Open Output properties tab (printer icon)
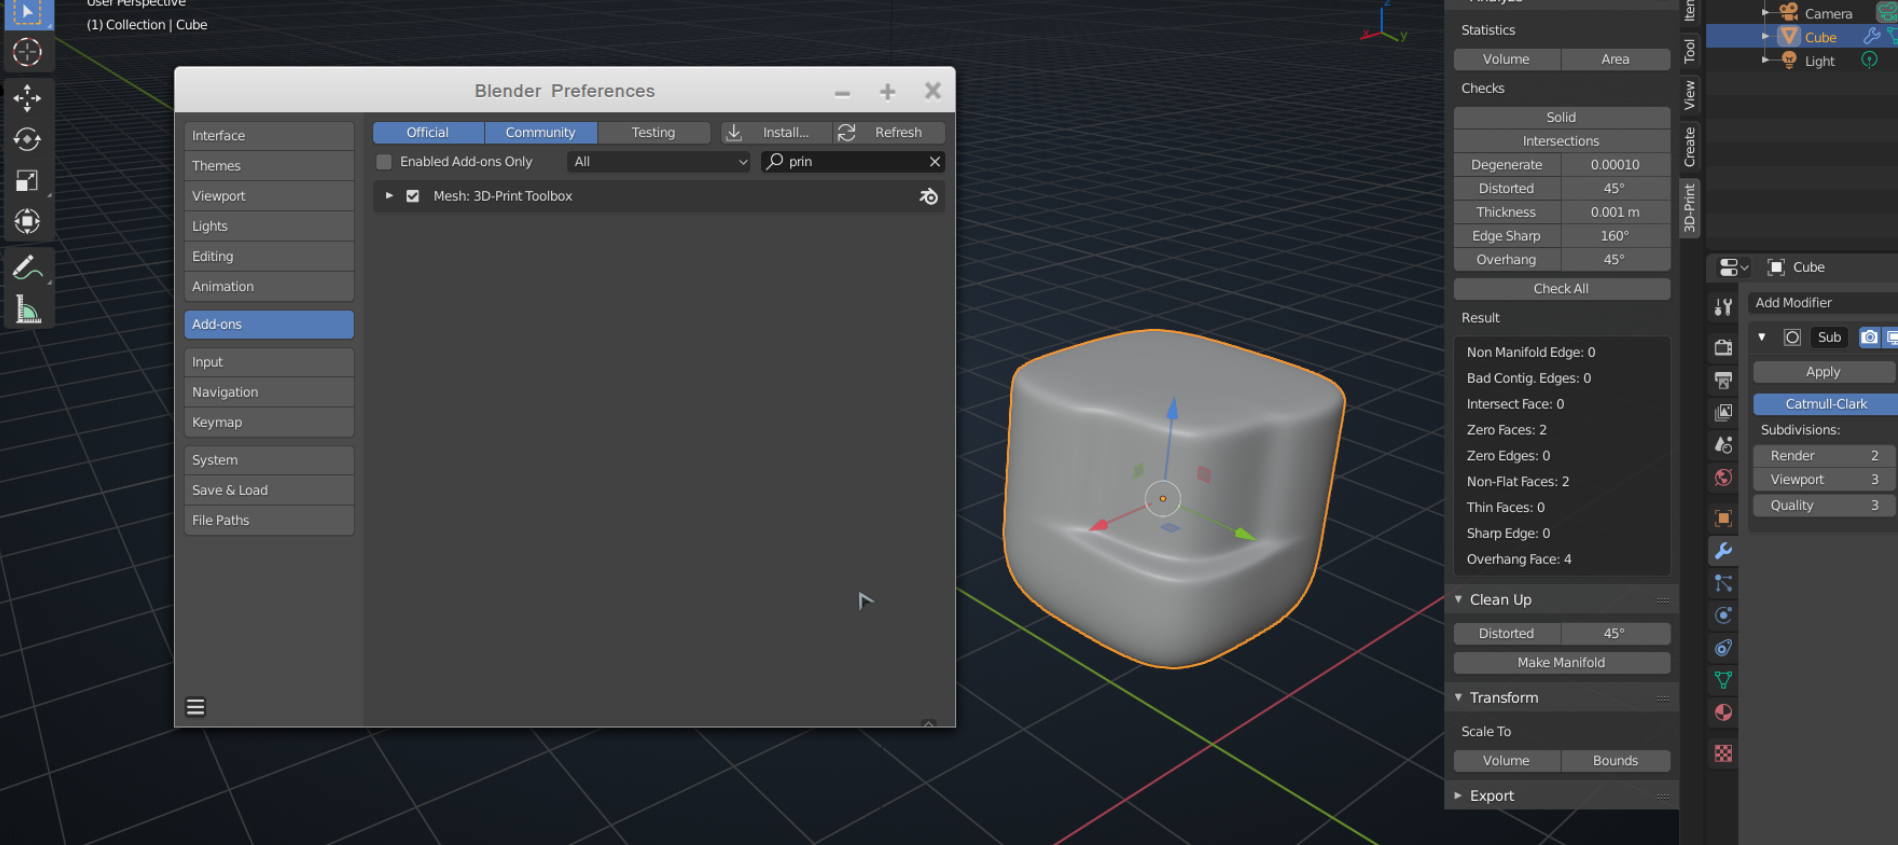This screenshot has height=845, width=1898. point(1723,380)
